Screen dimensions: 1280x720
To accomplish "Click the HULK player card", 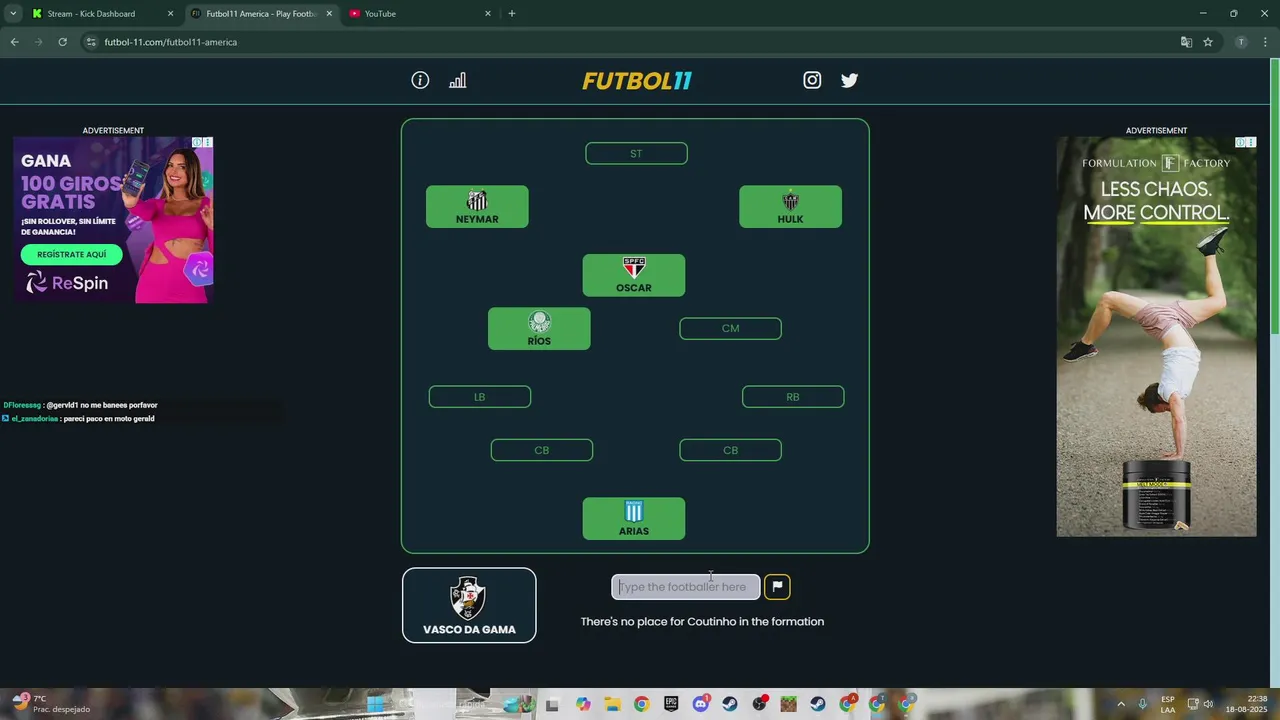I will pos(790,207).
